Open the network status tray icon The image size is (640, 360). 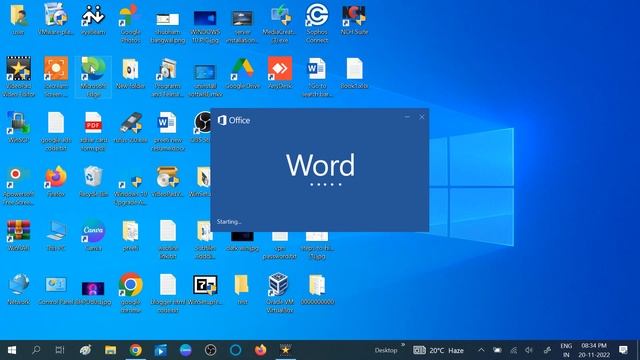(x=513, y=350)
